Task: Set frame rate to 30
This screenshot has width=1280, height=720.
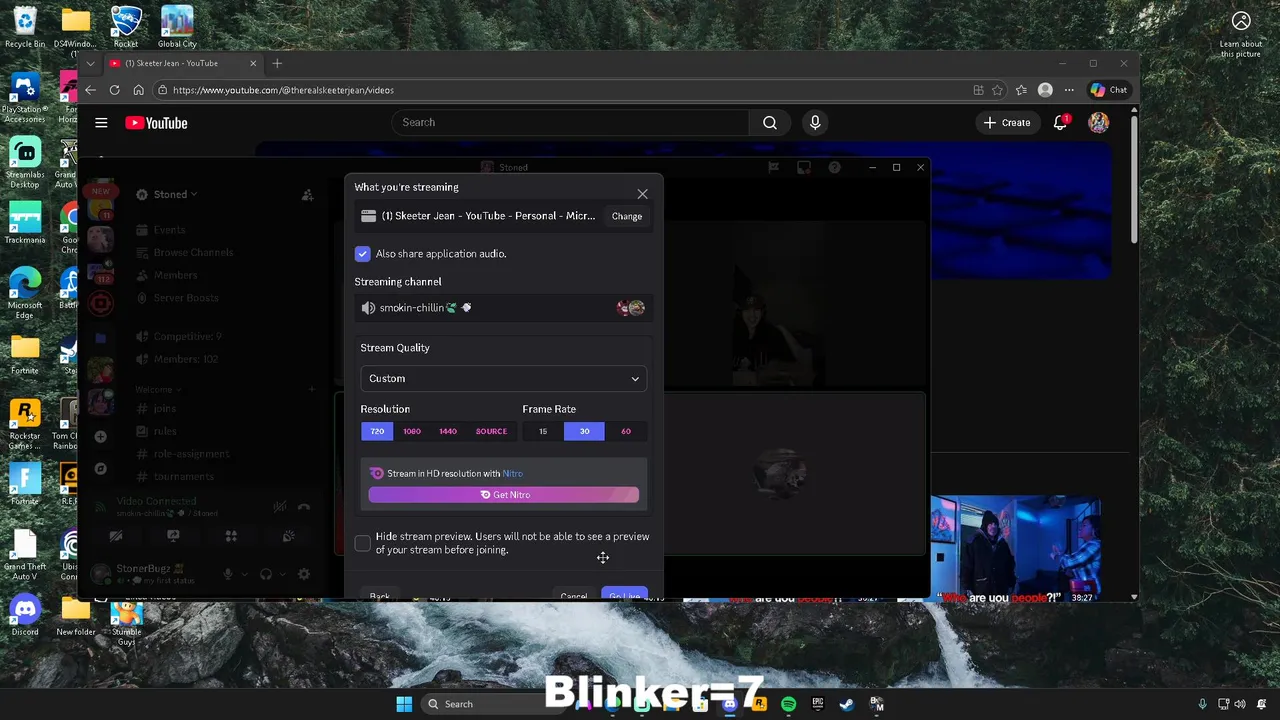Action: [584, 431]
